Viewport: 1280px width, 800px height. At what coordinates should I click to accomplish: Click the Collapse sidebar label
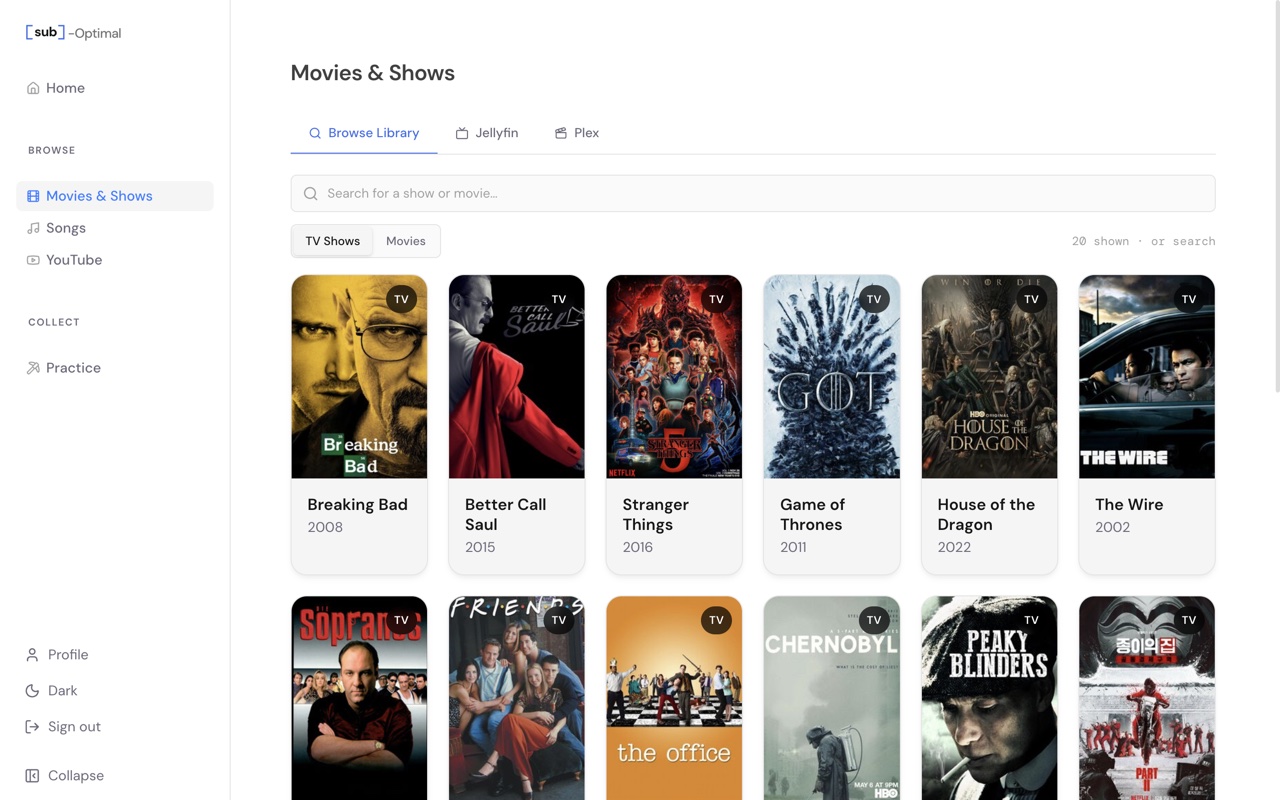click(x=76, y=776)
